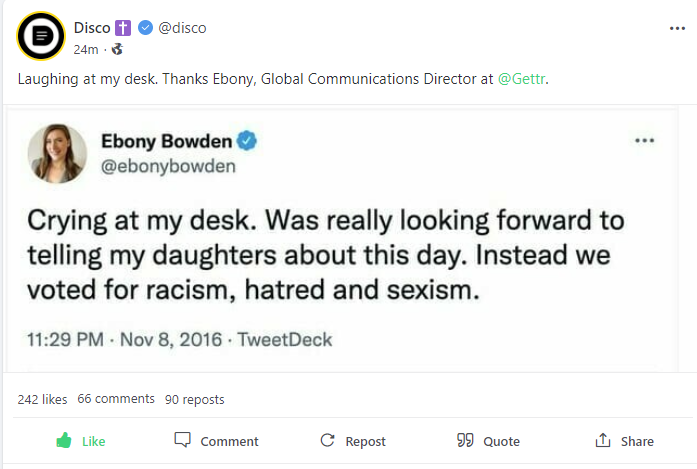This screenshot has width=697, height=469.
Task: Click the Share upload icon
Action: tap(602, 440)
